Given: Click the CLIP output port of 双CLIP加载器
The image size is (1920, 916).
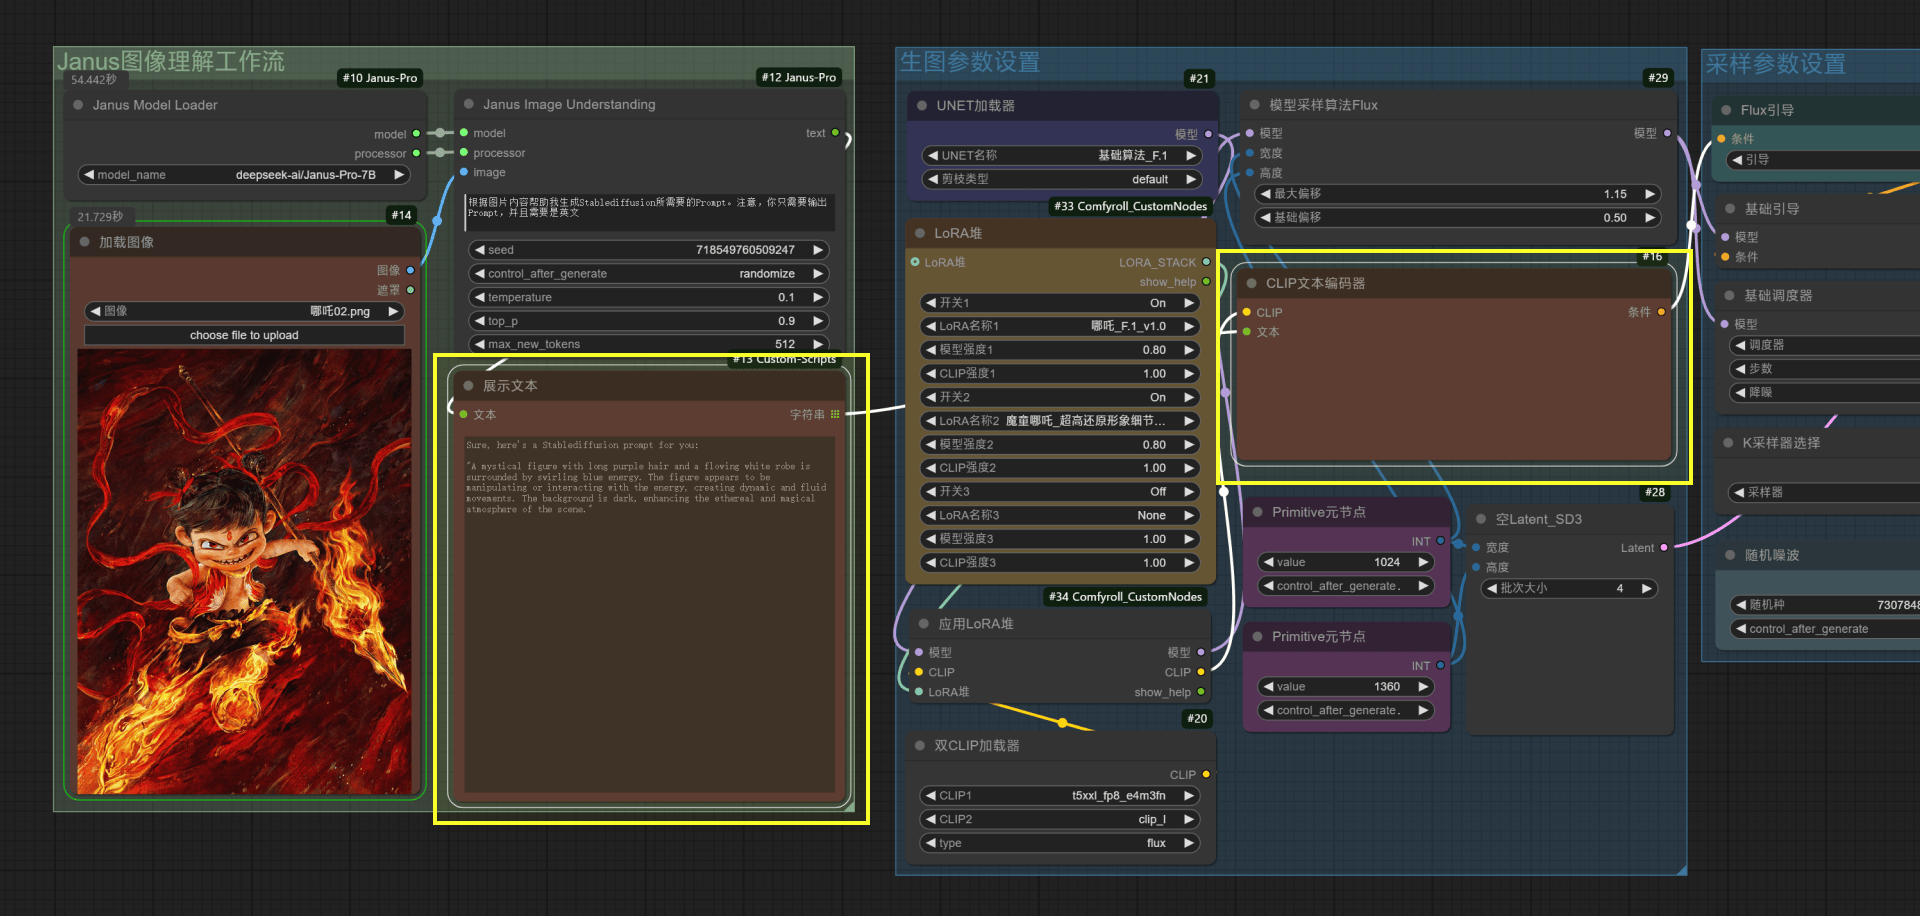Looking at the screenshot, I should coord(1206,775).
